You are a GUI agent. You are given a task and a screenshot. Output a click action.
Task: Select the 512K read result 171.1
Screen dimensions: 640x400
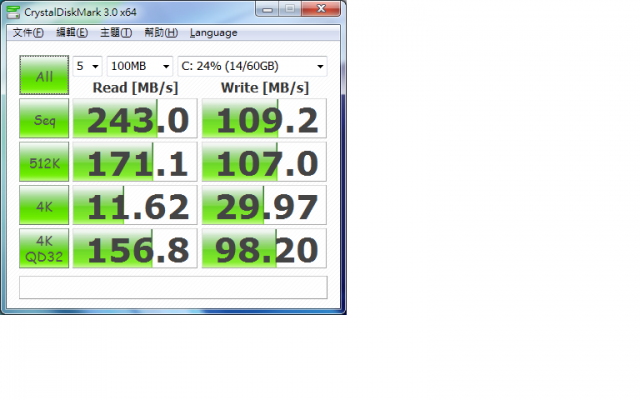tap(135, 162)
